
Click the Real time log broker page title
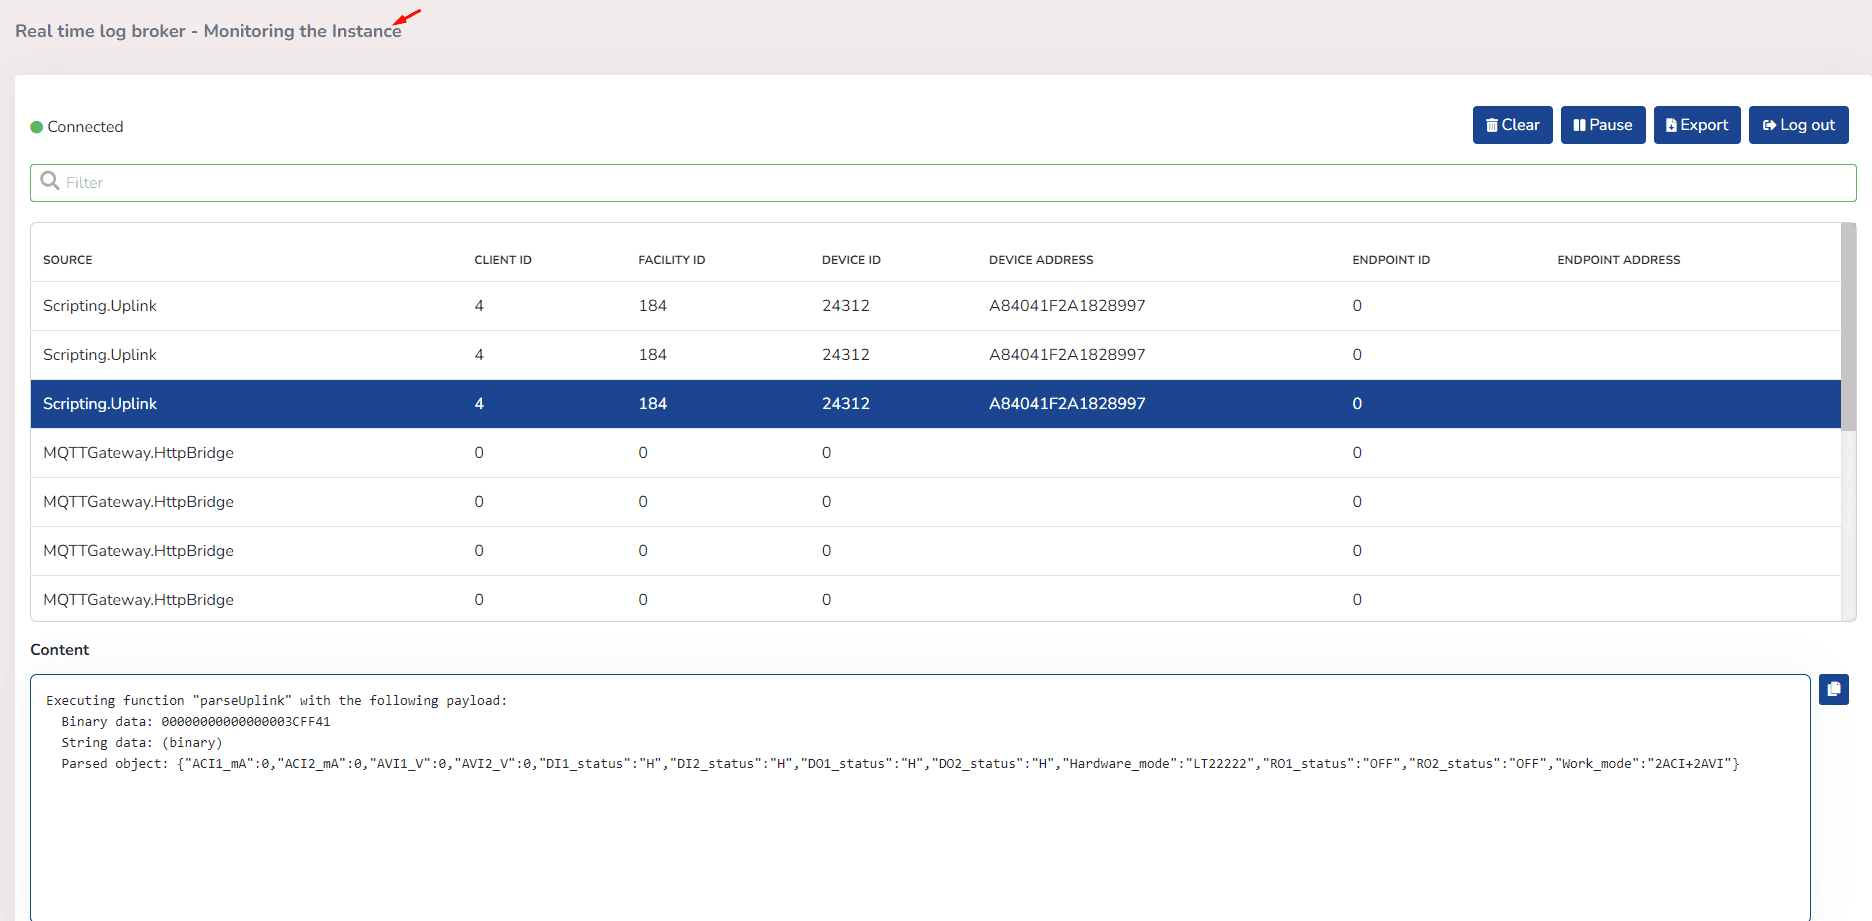click(x=208, y=31)
